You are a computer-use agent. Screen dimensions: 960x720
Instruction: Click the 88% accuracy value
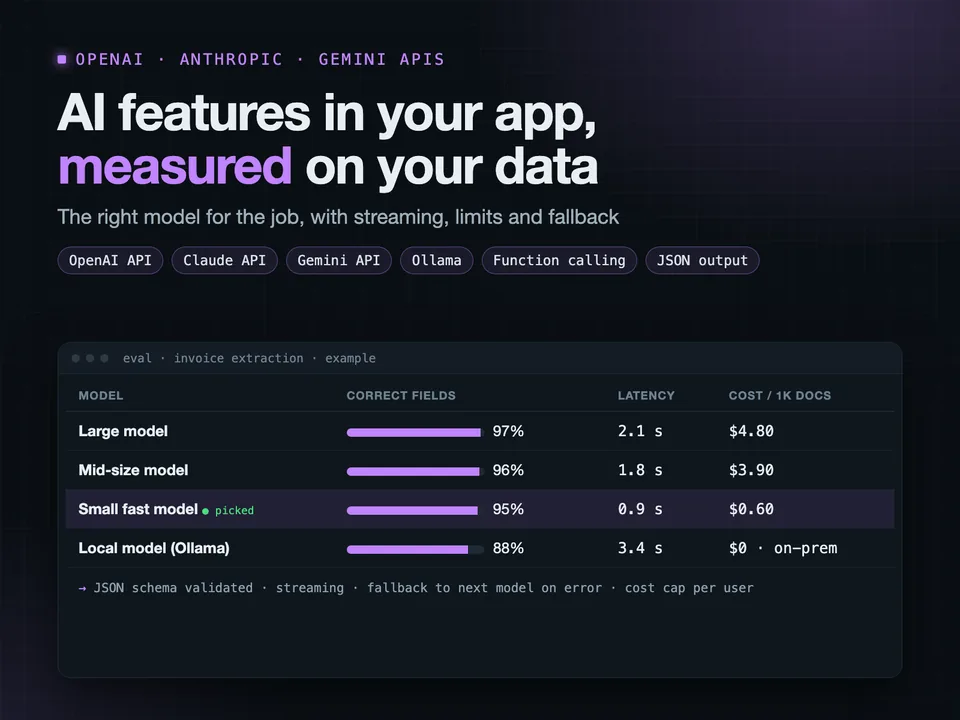508,549
